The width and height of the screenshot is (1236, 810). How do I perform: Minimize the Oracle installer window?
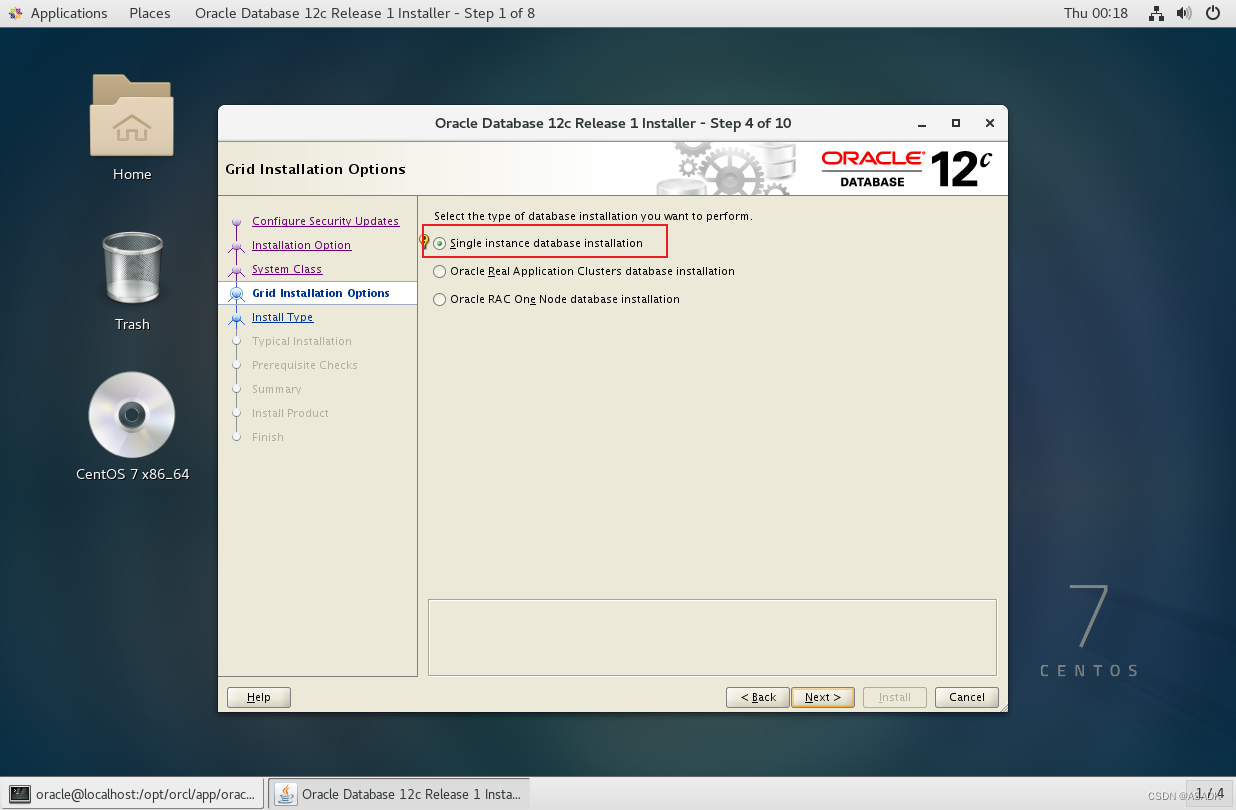tap(921, 123)
